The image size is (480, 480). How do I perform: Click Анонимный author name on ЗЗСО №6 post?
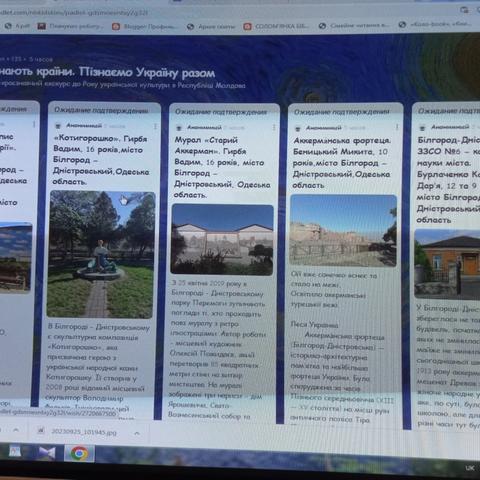450,127
